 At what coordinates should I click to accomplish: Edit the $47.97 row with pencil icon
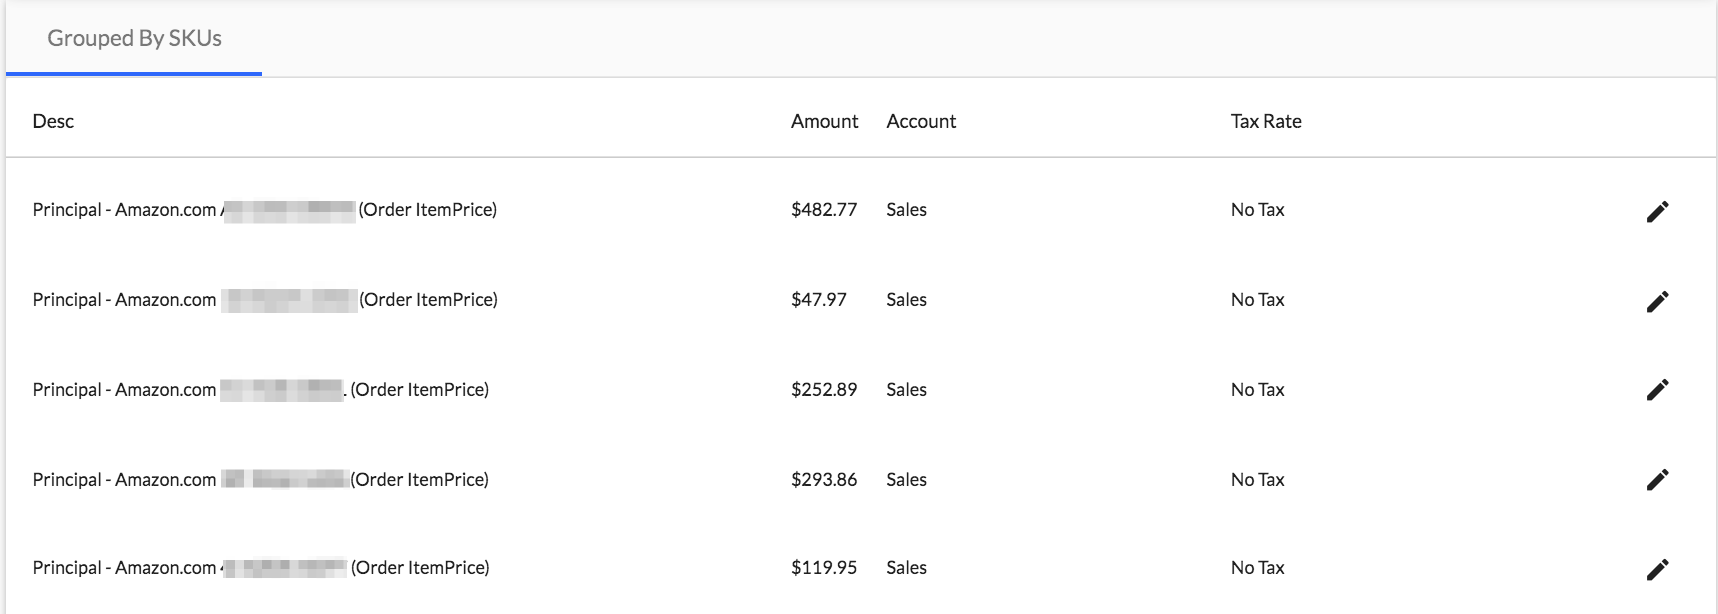click(x=1657, y=301)
